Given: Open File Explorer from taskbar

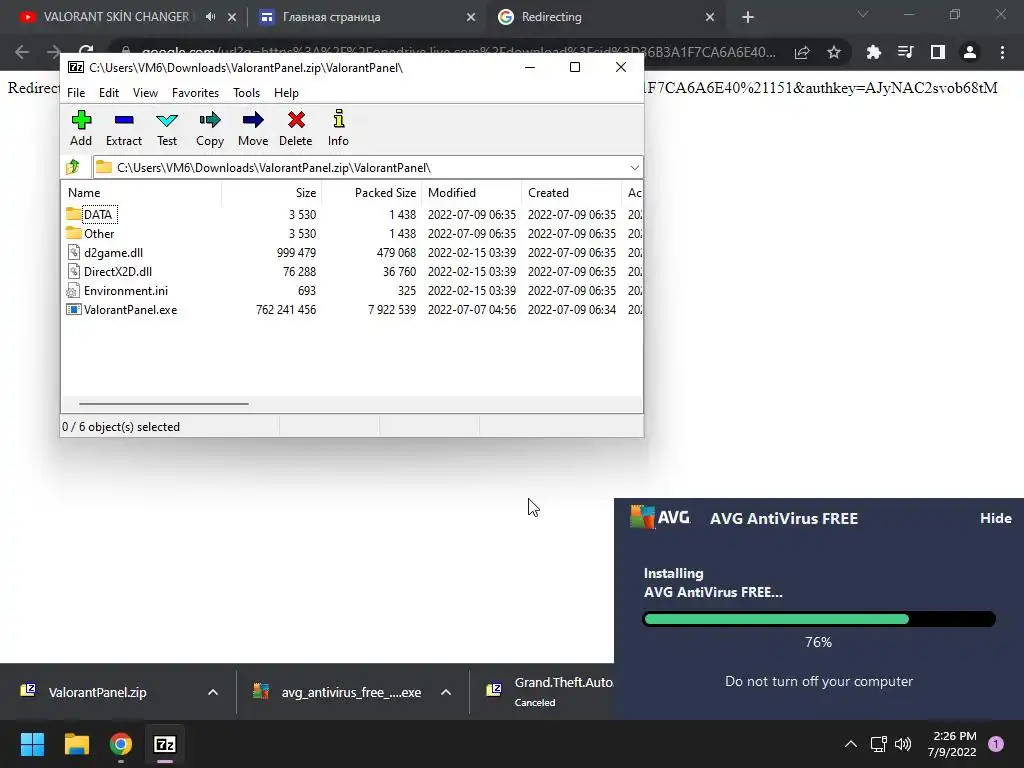Looking at the screenshot, I should 76,744.
